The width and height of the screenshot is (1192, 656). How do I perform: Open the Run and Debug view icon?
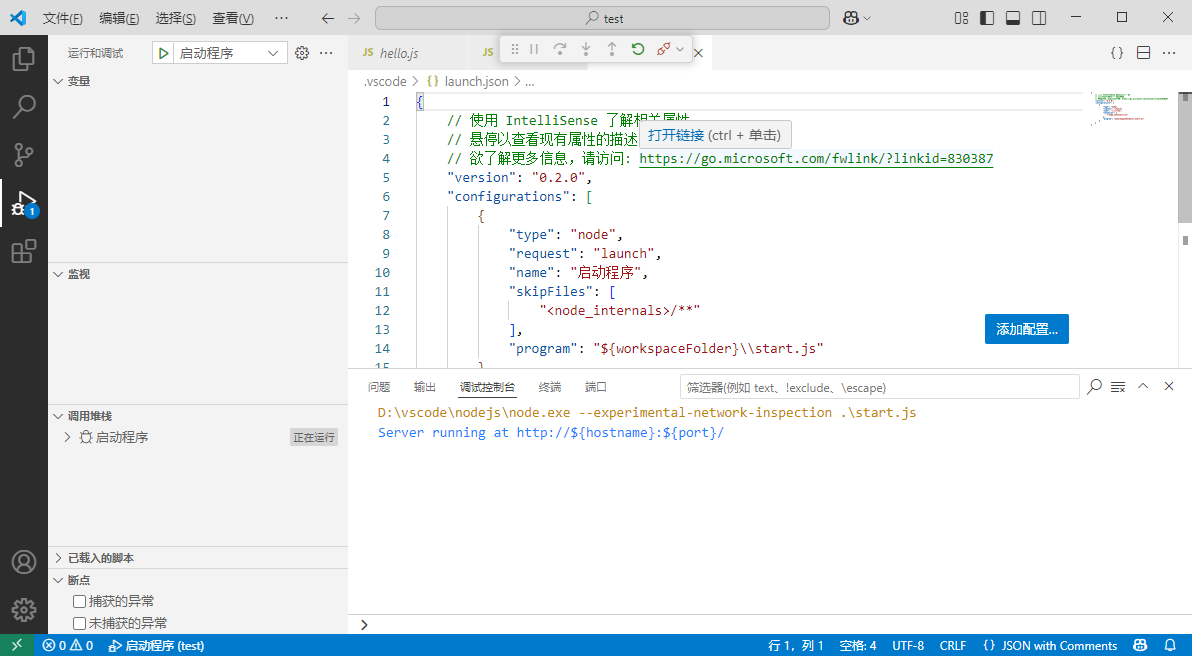24,203
